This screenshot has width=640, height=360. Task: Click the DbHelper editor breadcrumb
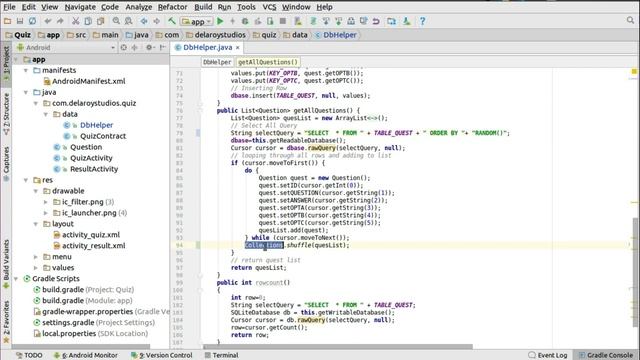pos(217,62)
